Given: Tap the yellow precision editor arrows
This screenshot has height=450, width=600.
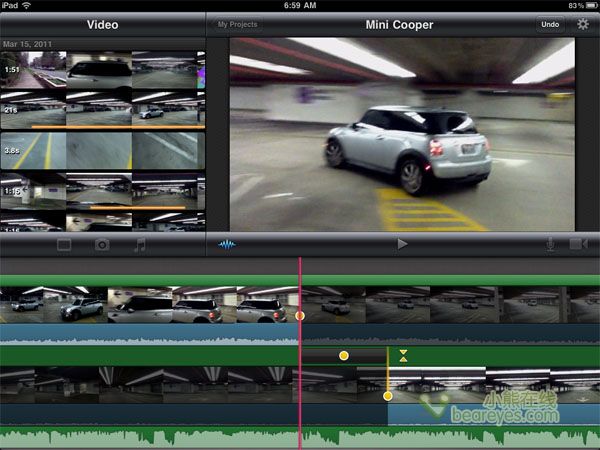Looking at the screenshot, I should click(x=403, y=356).
